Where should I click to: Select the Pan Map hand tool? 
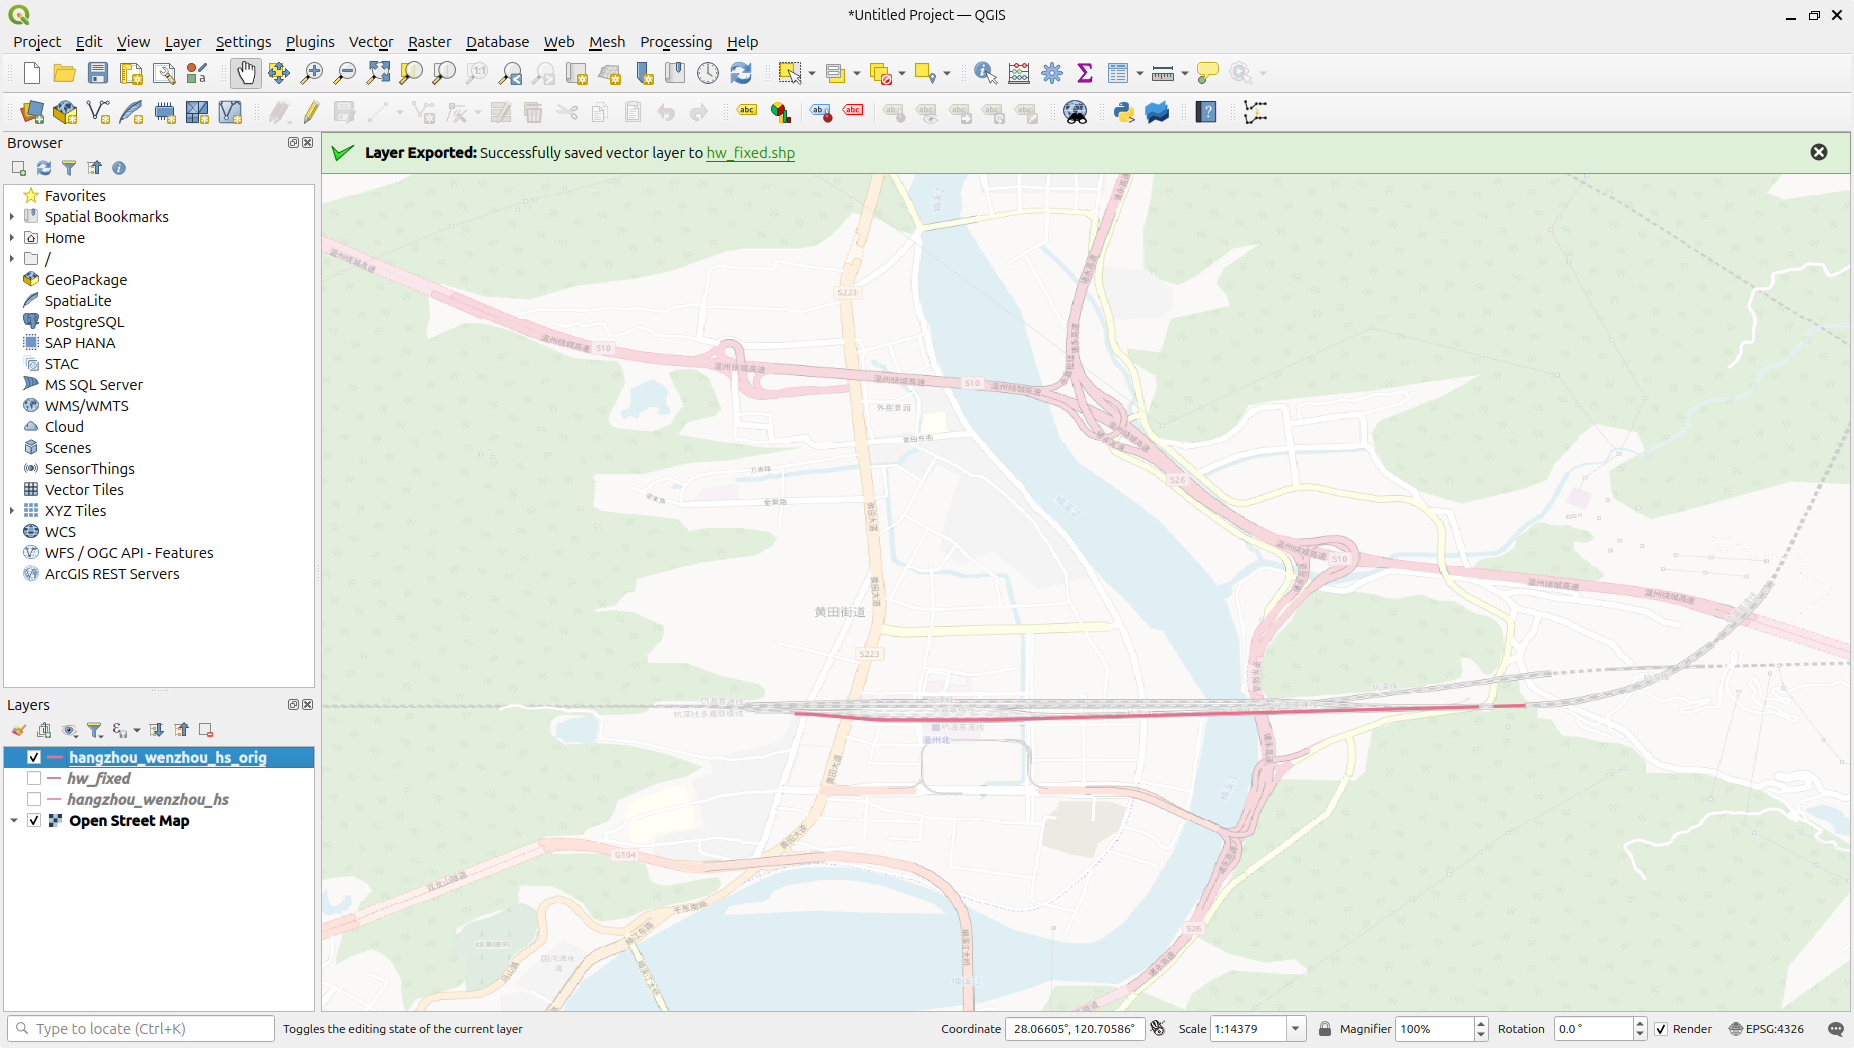(245, 73)
